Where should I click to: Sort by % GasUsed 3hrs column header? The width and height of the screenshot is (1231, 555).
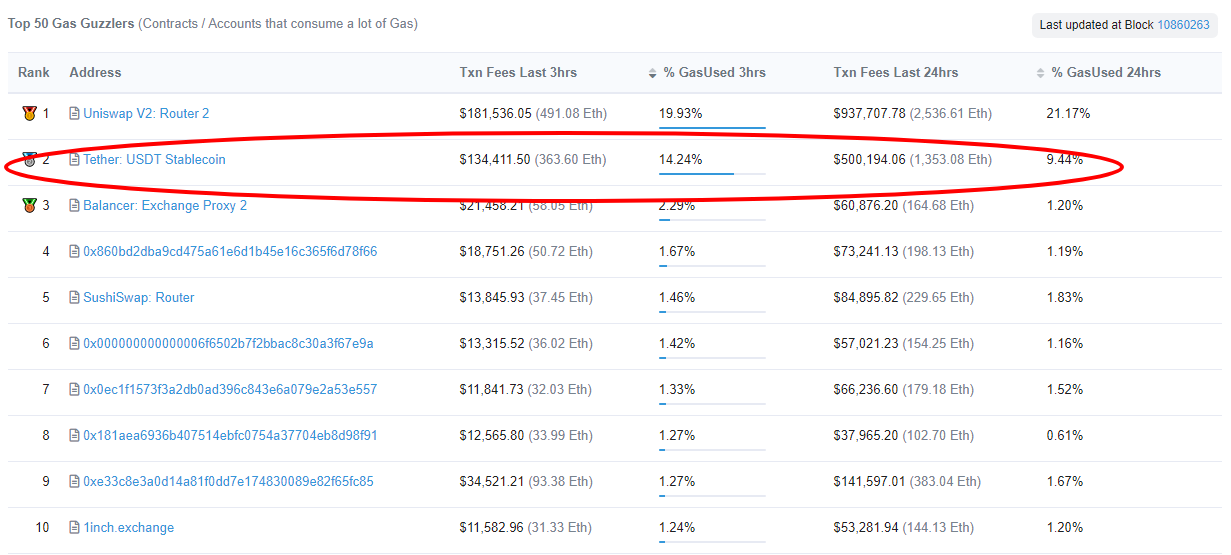point(714,73)
